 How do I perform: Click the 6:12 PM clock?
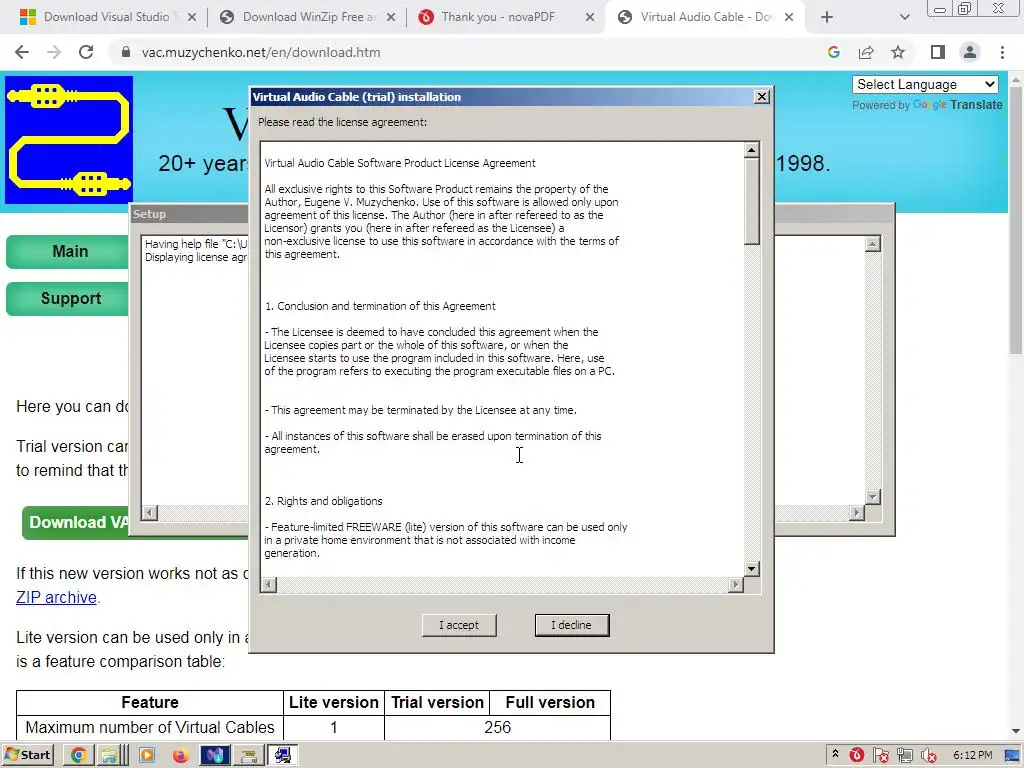[x=972, y=755]
